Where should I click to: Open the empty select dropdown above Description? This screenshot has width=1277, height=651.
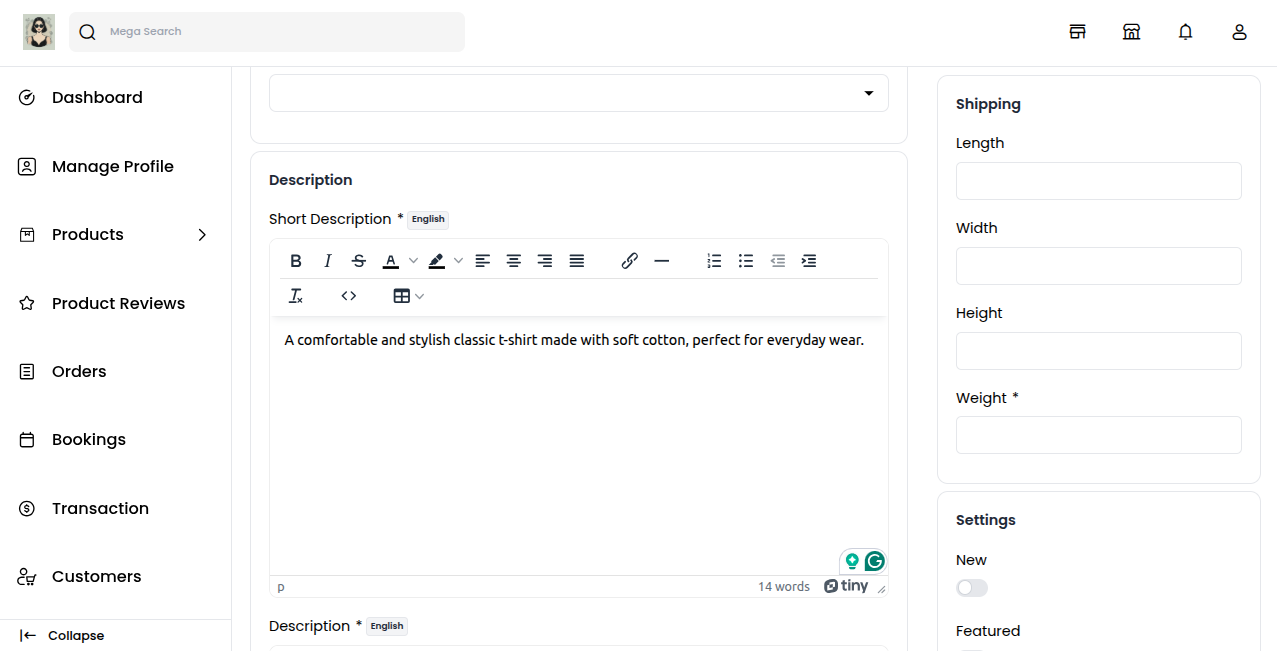[578, 93]
